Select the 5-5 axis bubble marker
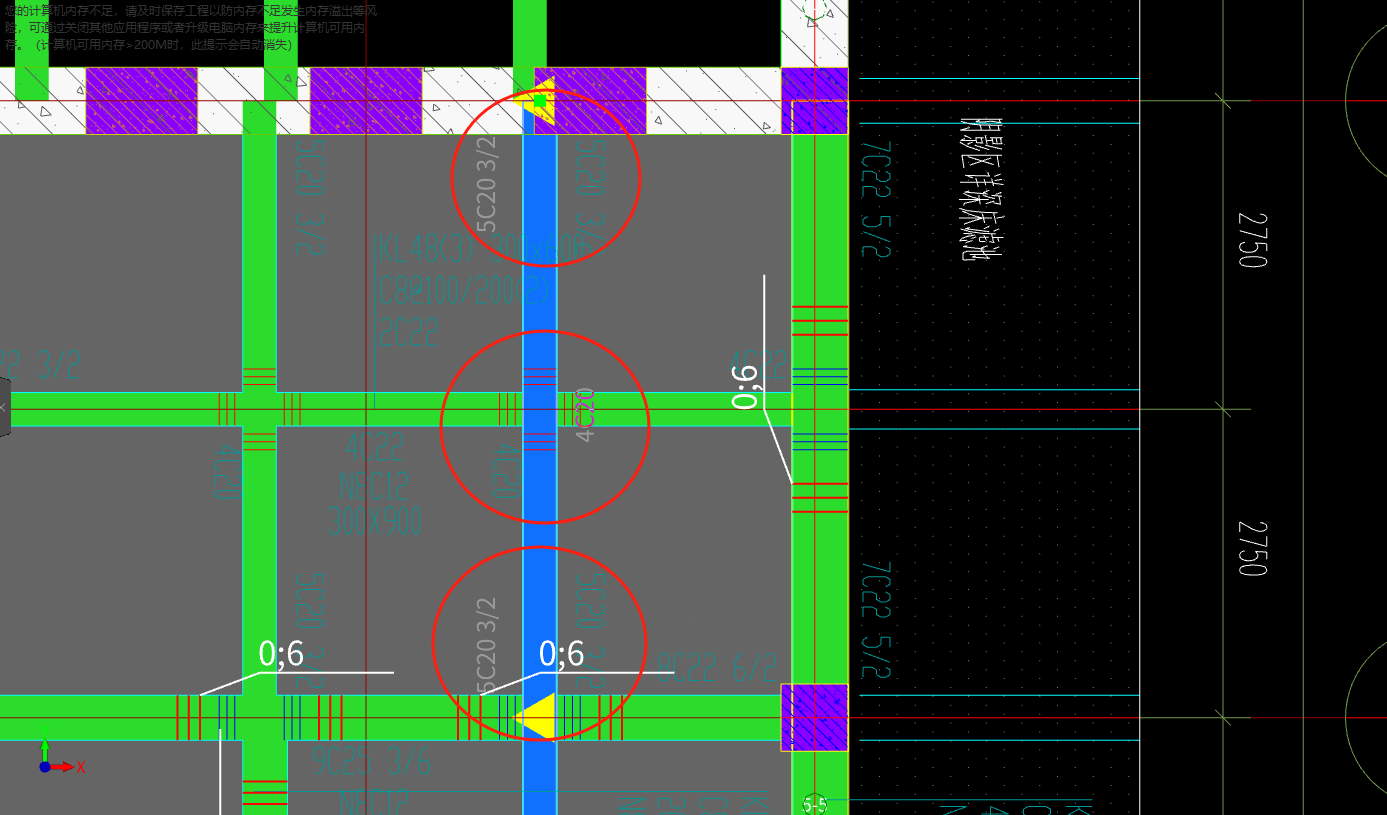This screenshot has width=1387, height=815. coord(815,804)
